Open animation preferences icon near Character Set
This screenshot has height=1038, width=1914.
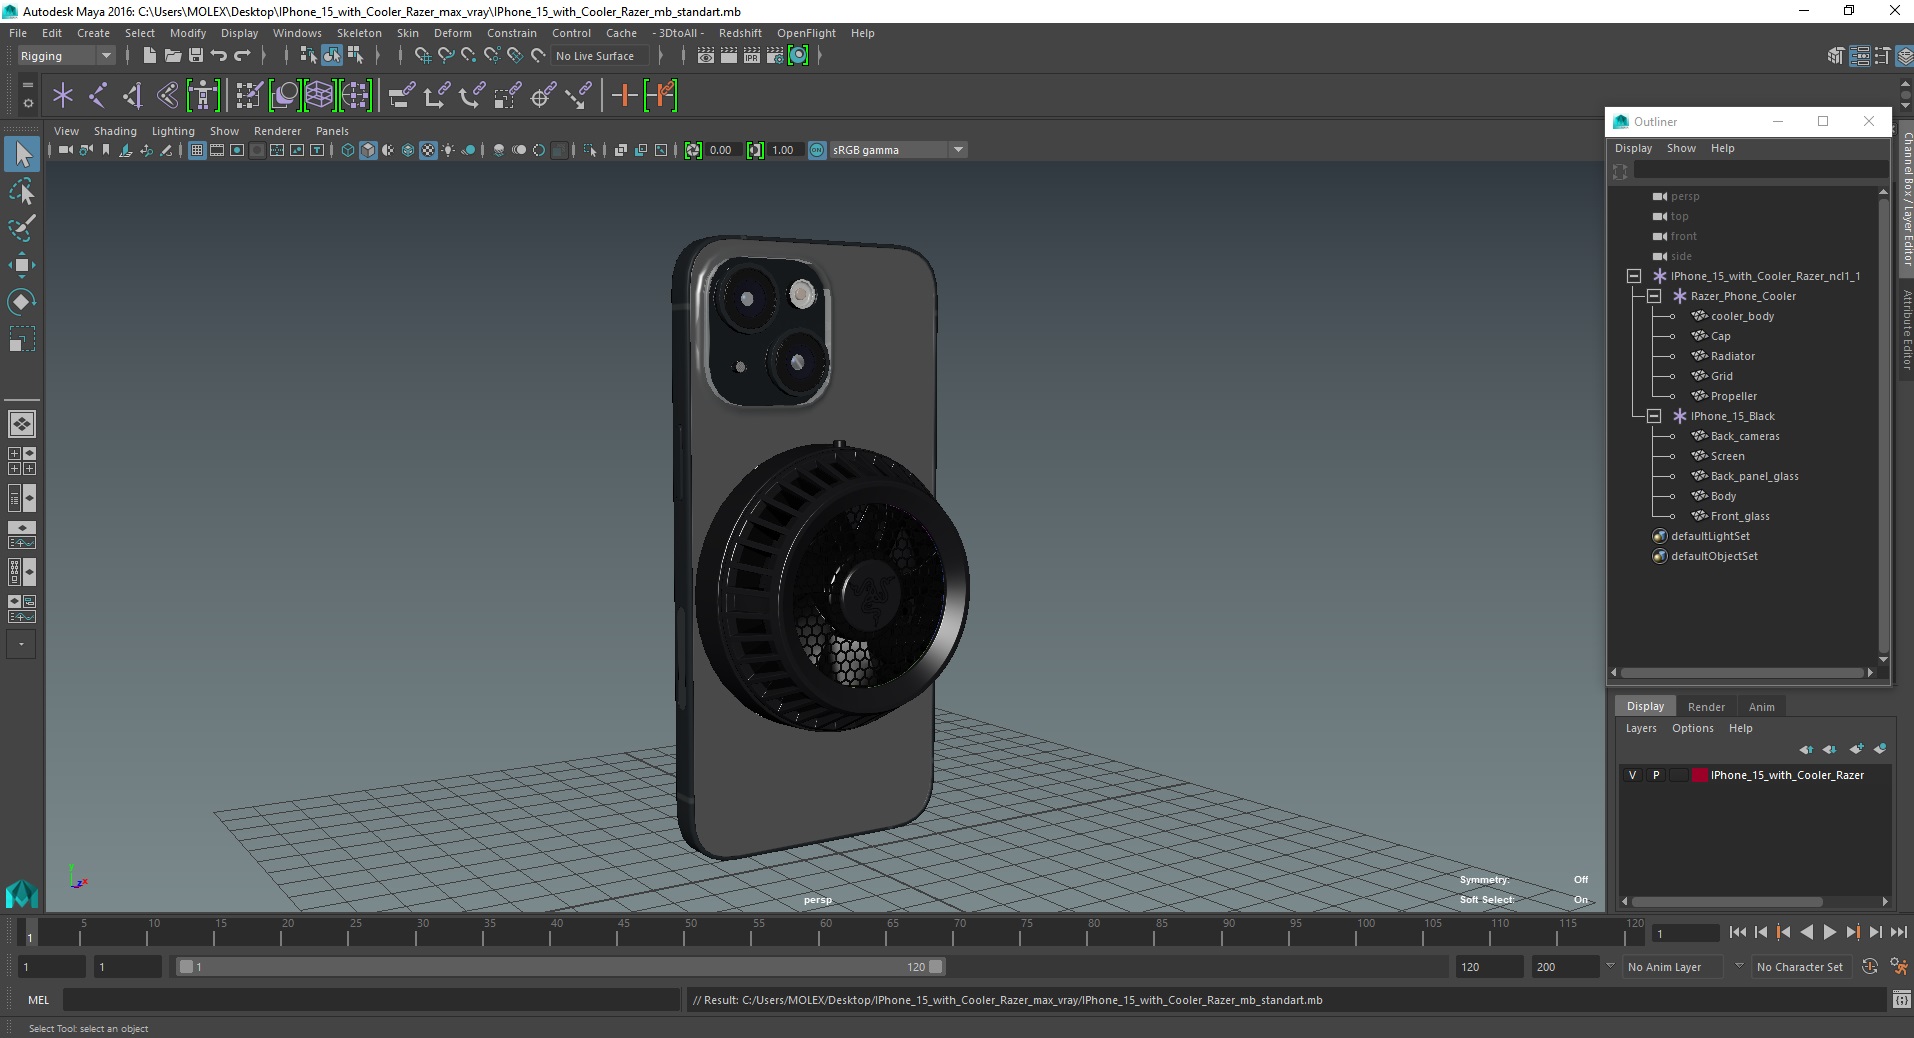coord(1899,967)
